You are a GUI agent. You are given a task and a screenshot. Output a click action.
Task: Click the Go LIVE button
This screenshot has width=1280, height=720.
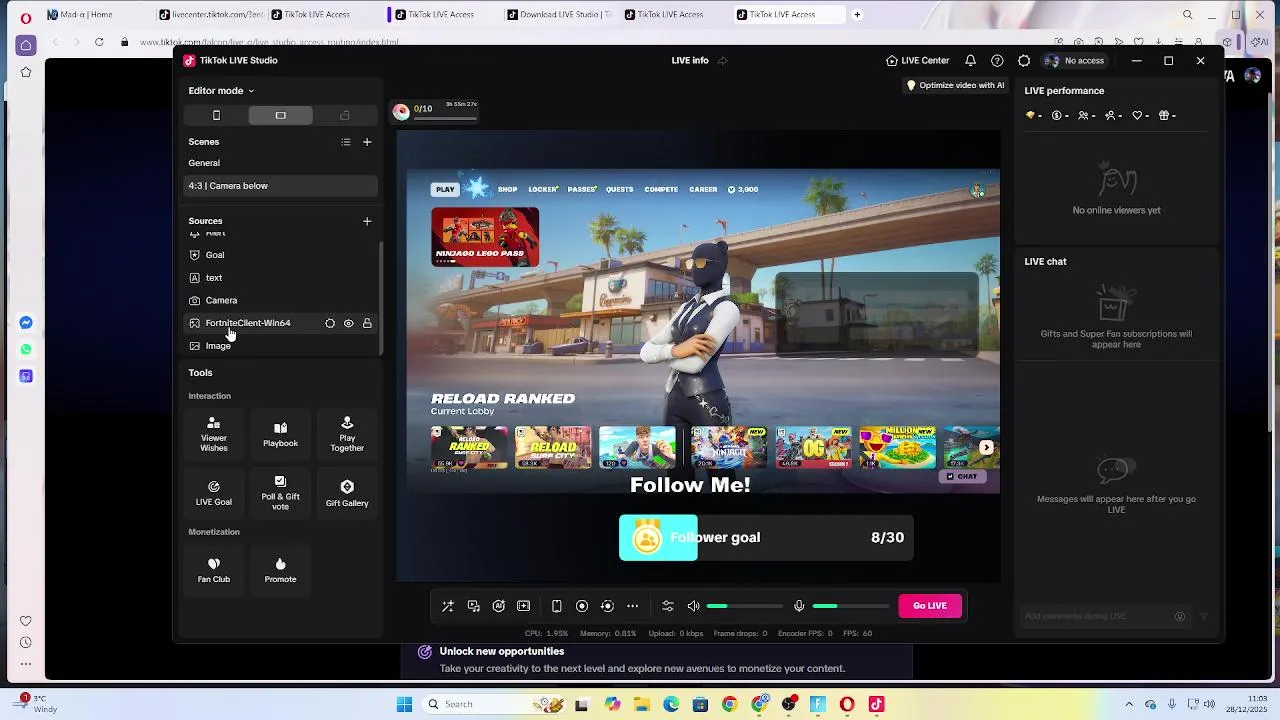pyautogui.click(x=930, y=606)
